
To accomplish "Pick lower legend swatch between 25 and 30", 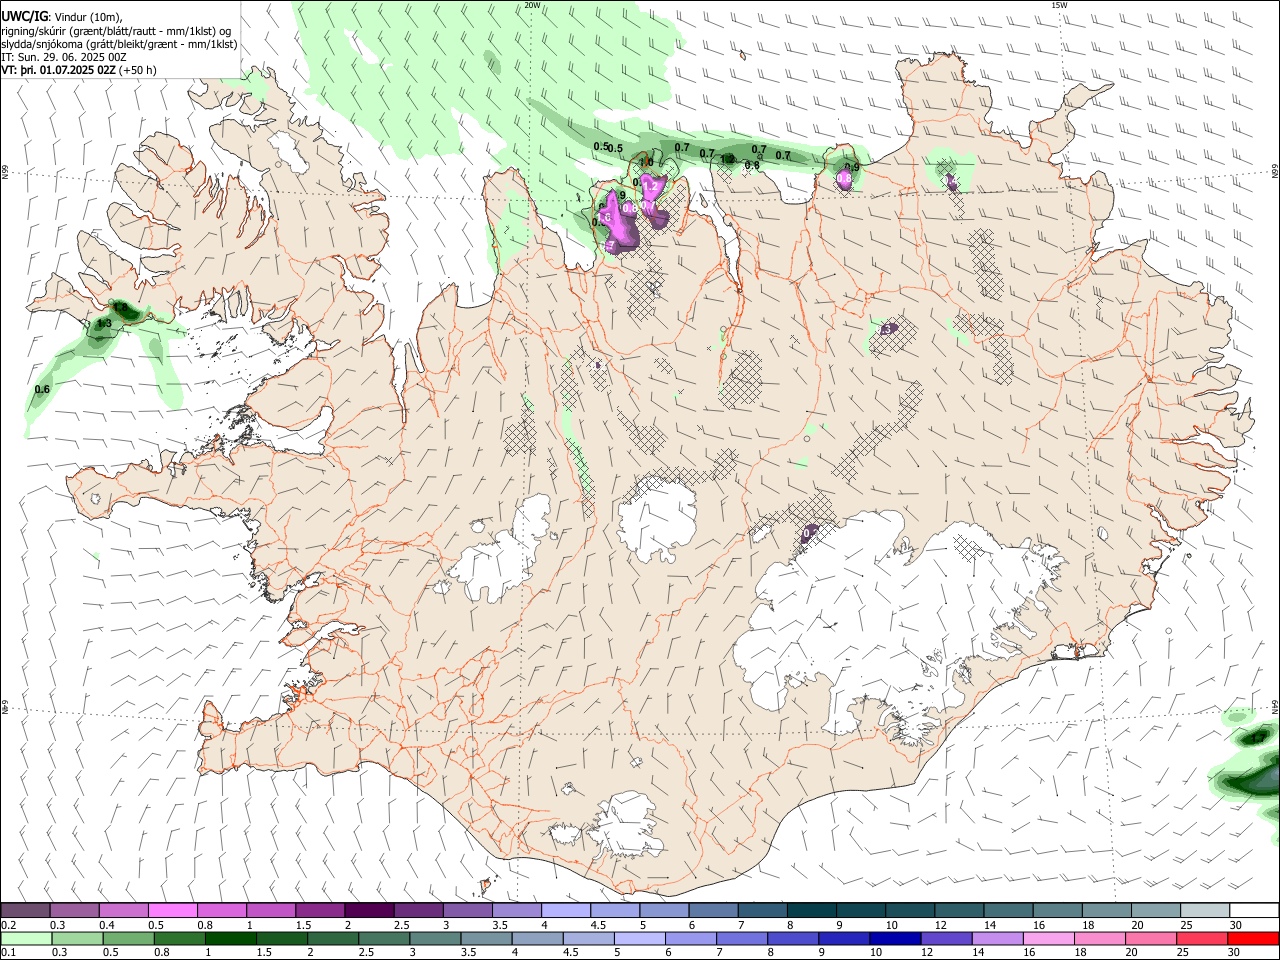I will (x=1201, y=938).
